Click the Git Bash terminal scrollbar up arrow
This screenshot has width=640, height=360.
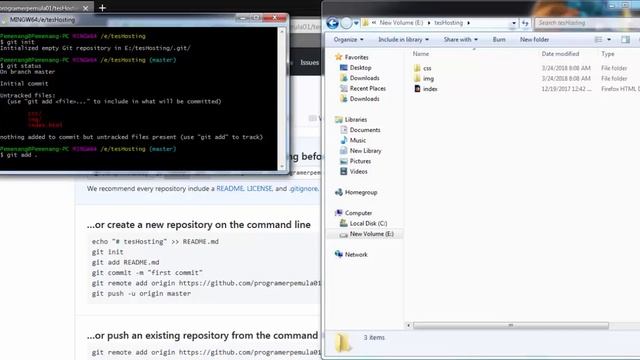[x=282, y=31]
